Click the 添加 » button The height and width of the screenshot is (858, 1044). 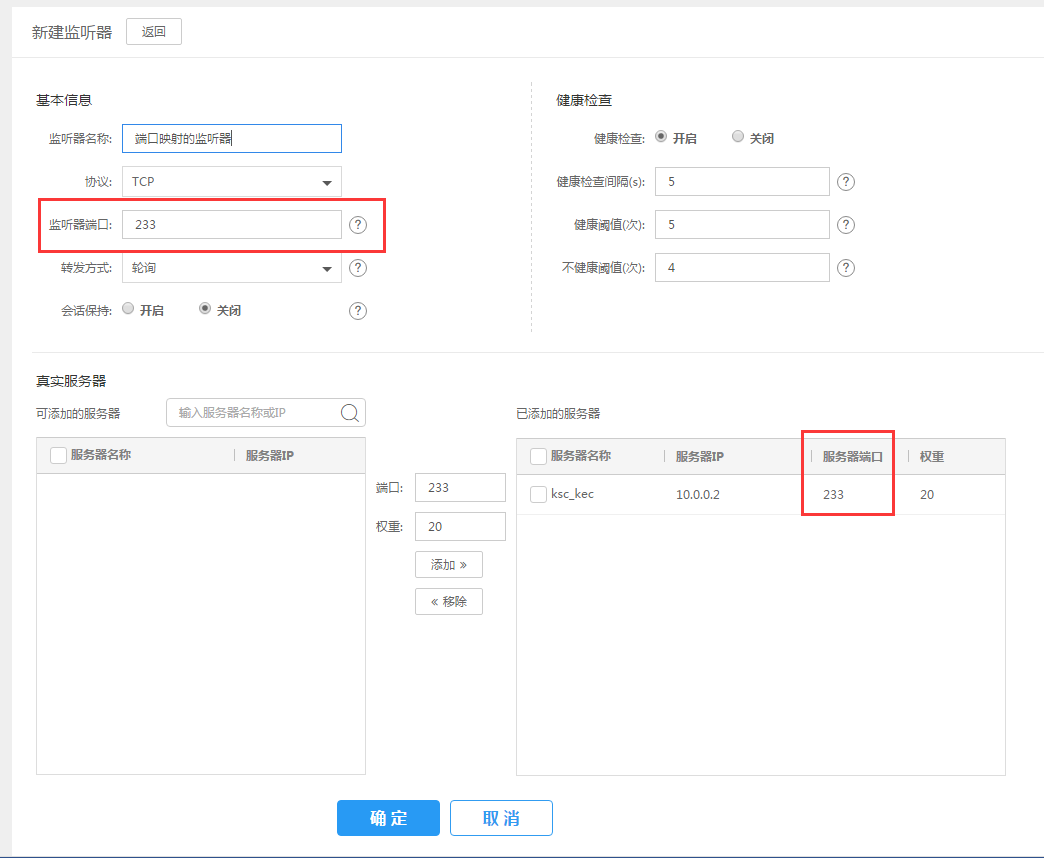(449, 564)
